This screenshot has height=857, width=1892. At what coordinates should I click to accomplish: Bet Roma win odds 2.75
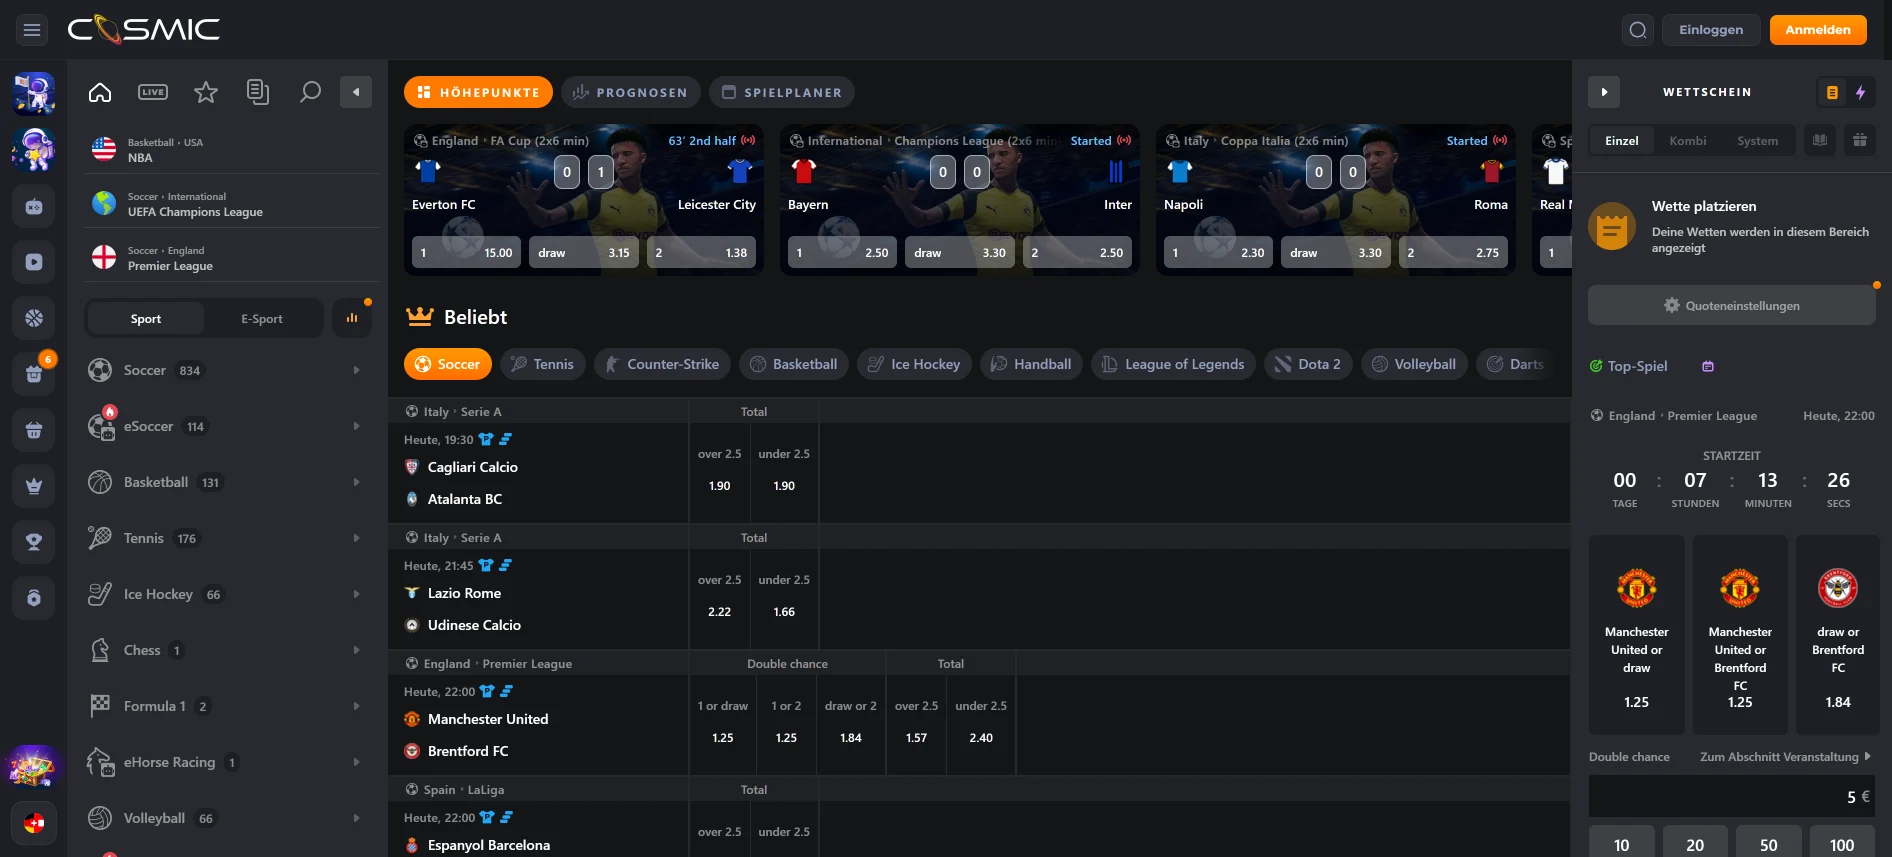pos(1454,252)
